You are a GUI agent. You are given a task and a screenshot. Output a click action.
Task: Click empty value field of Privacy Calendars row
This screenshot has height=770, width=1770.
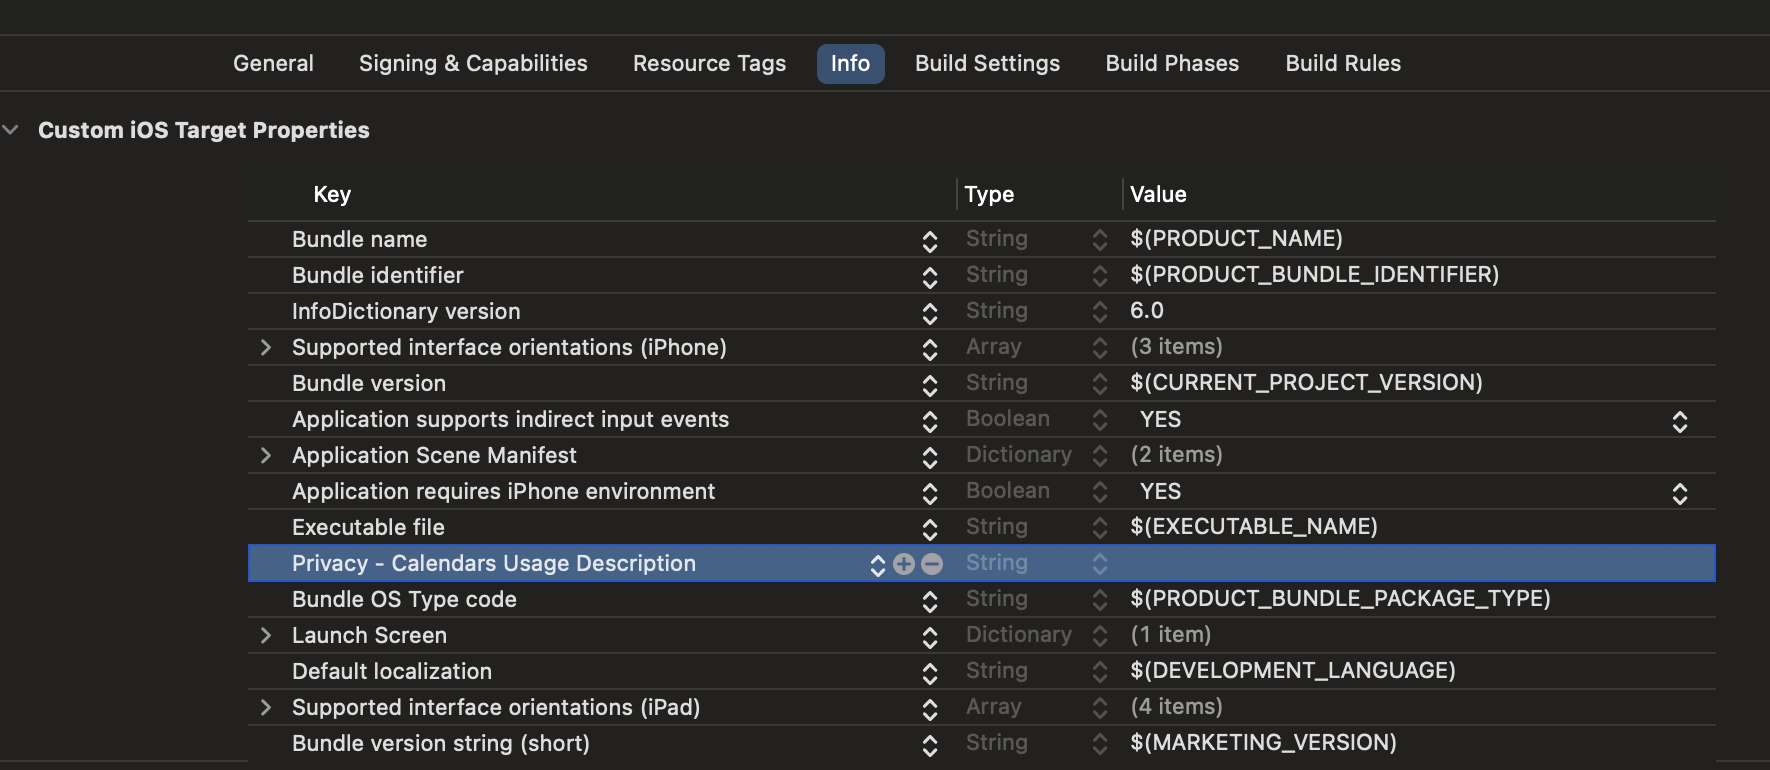(x=1400, y=564)
